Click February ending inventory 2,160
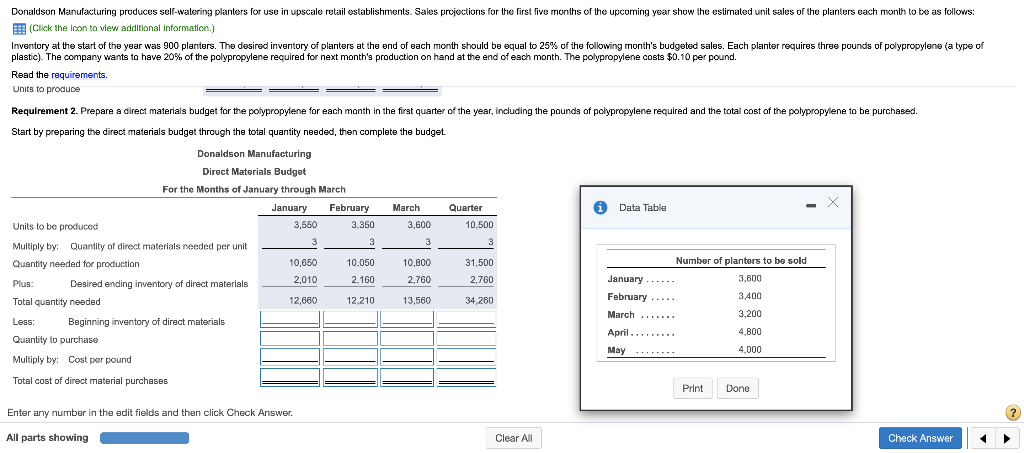Viewport: 1024px width, 453px height. click(363, 280)
